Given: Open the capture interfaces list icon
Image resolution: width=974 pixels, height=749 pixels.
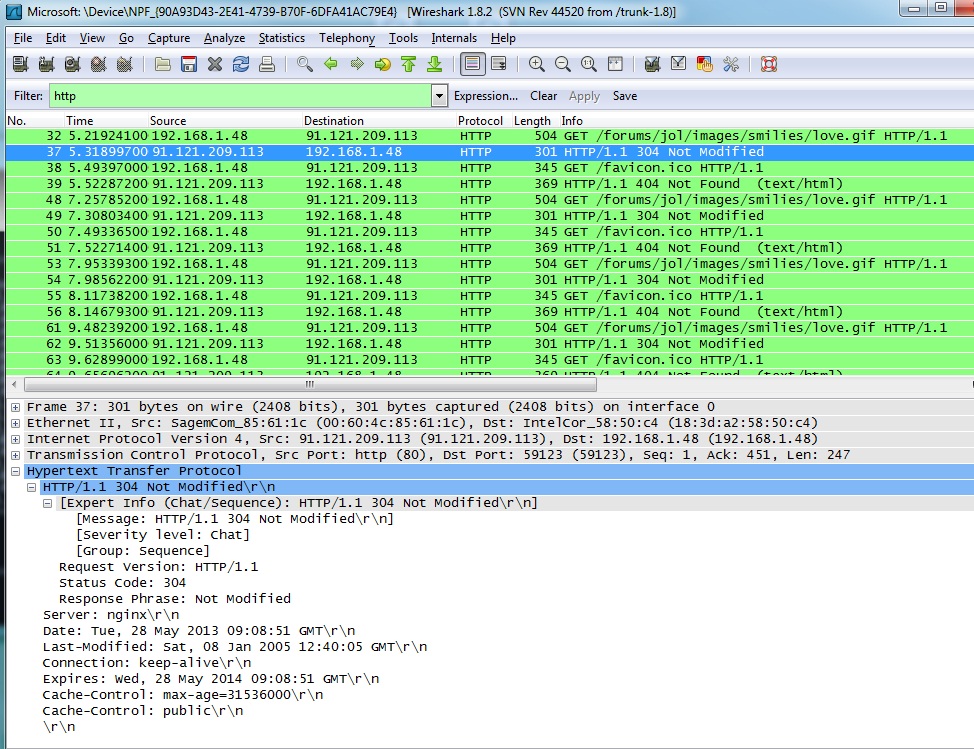Looking at the screenshot, I should coord(20,64).
